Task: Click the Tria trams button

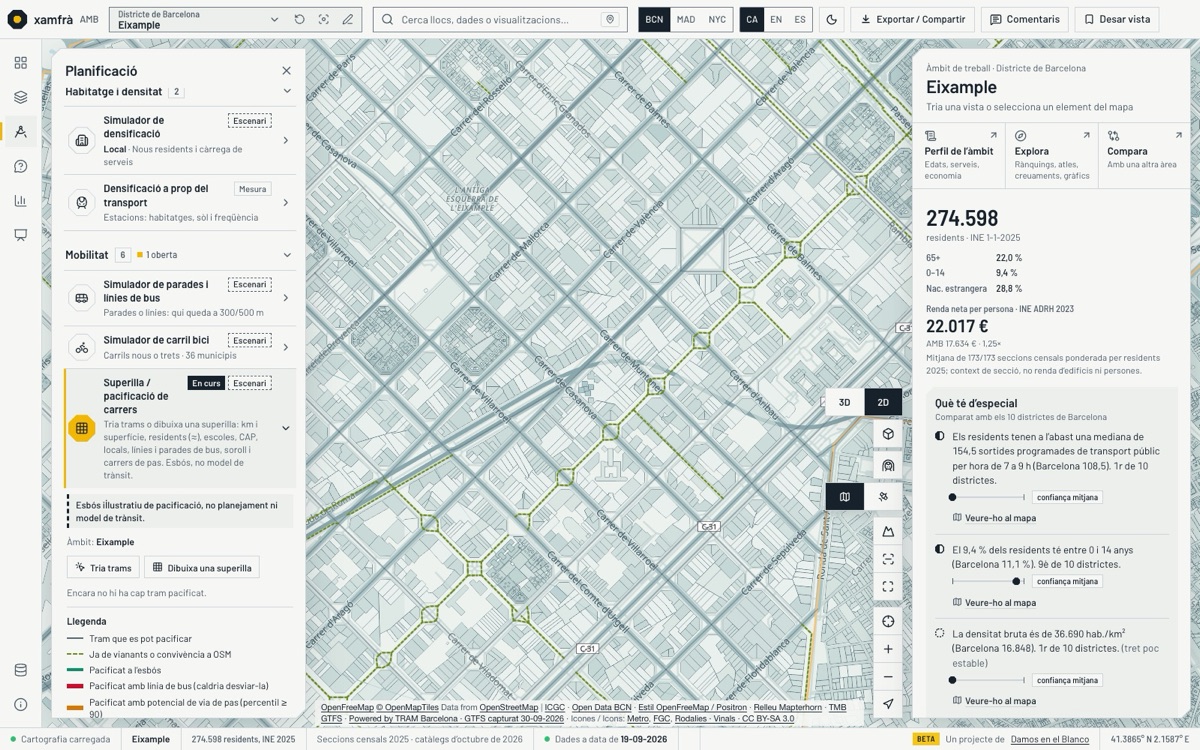Action: tap(104, 567)
